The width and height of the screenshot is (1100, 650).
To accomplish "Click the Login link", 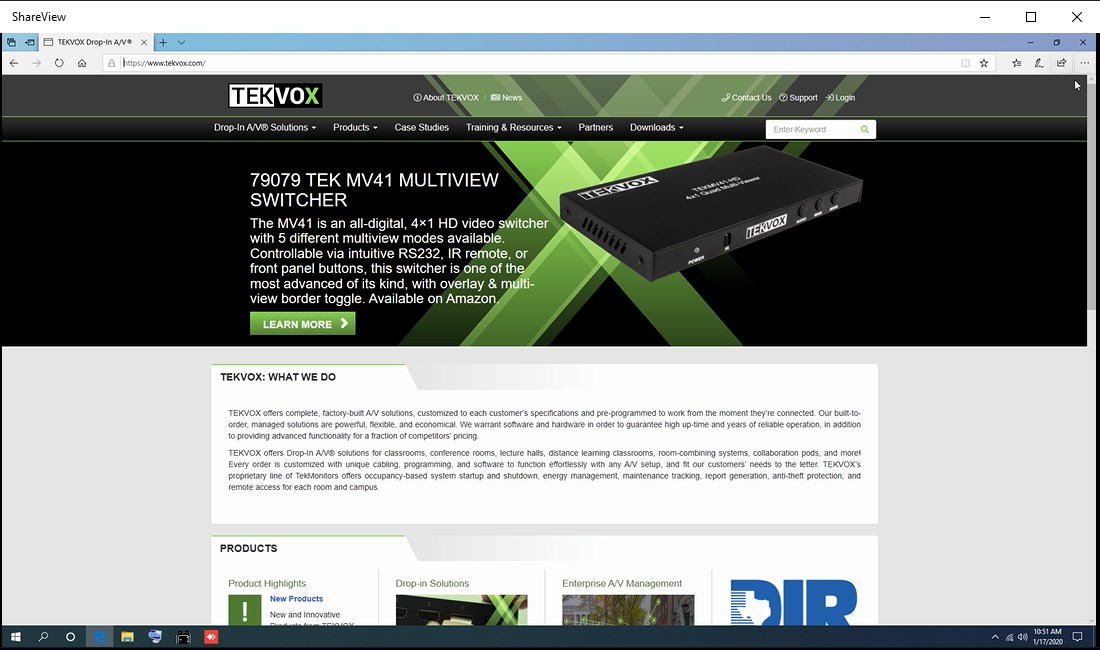I will [840, 97].
